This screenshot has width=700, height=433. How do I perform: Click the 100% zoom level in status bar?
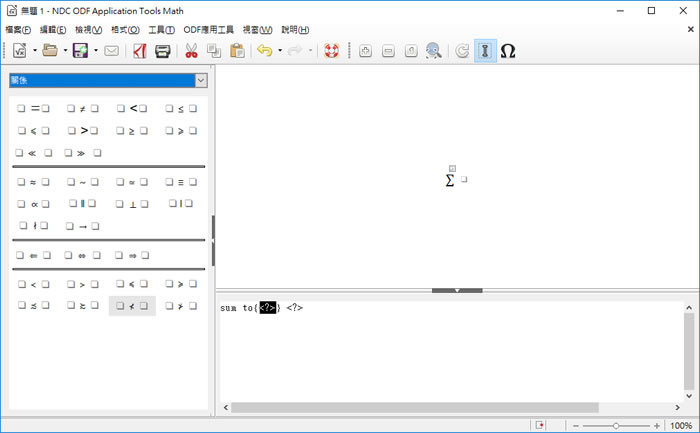(681, 426)
